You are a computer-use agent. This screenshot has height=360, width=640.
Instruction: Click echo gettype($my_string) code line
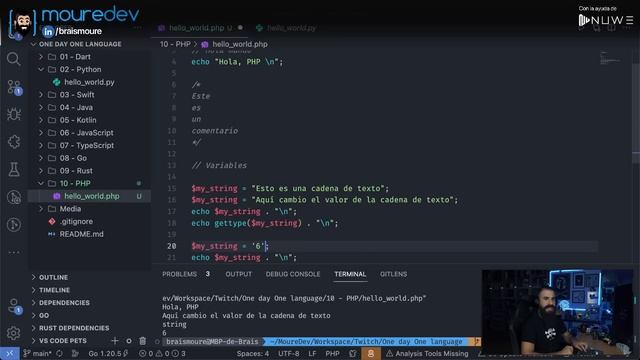(265, 223)
